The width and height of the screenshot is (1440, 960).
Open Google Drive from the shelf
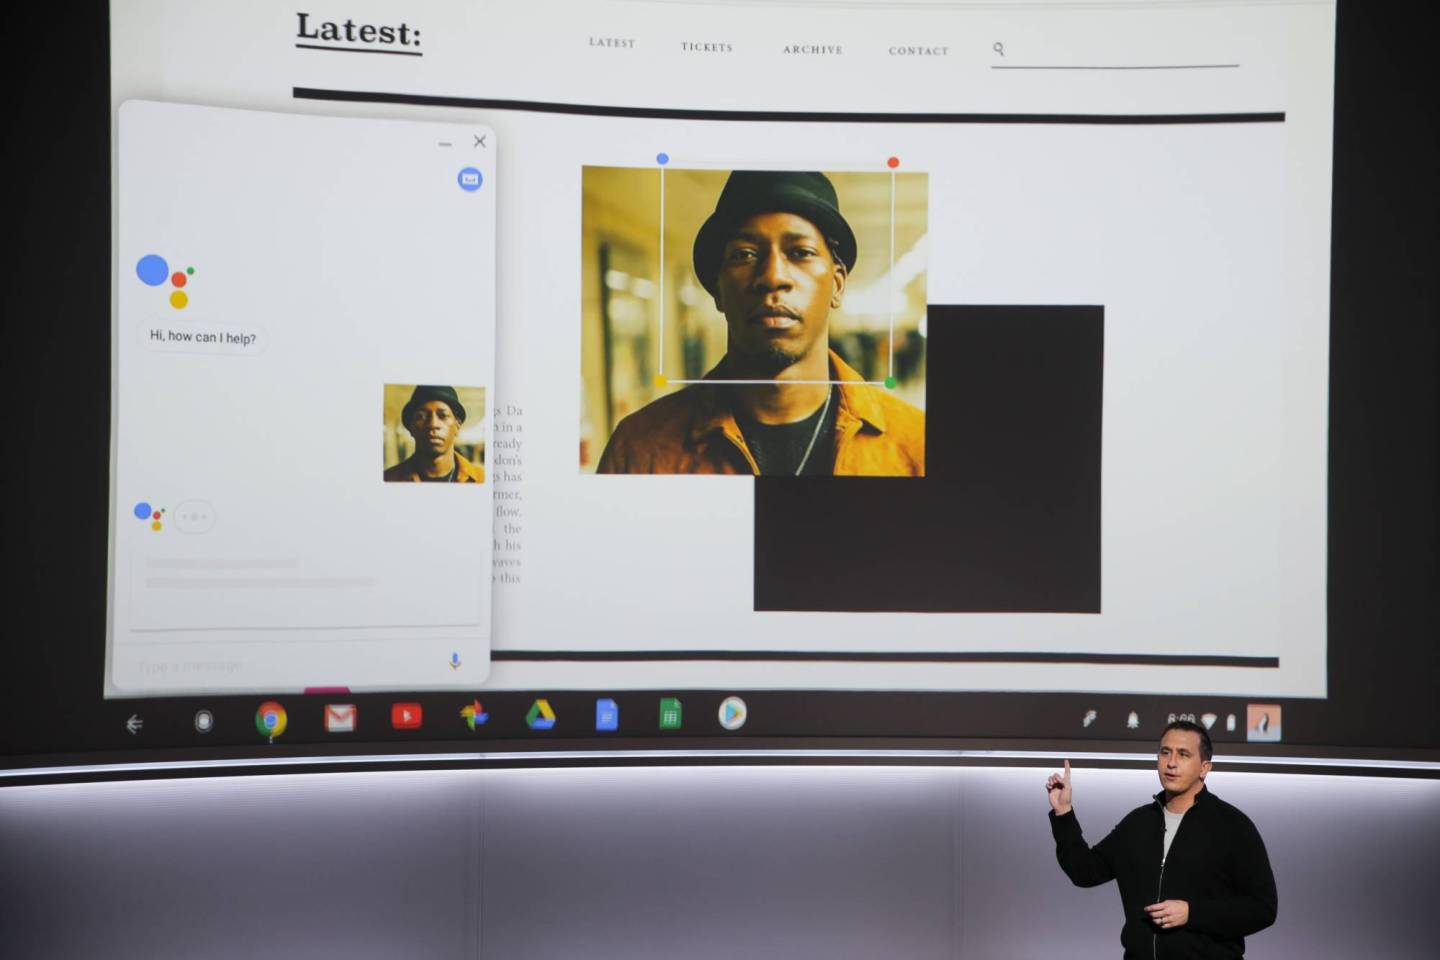point(540,717)
